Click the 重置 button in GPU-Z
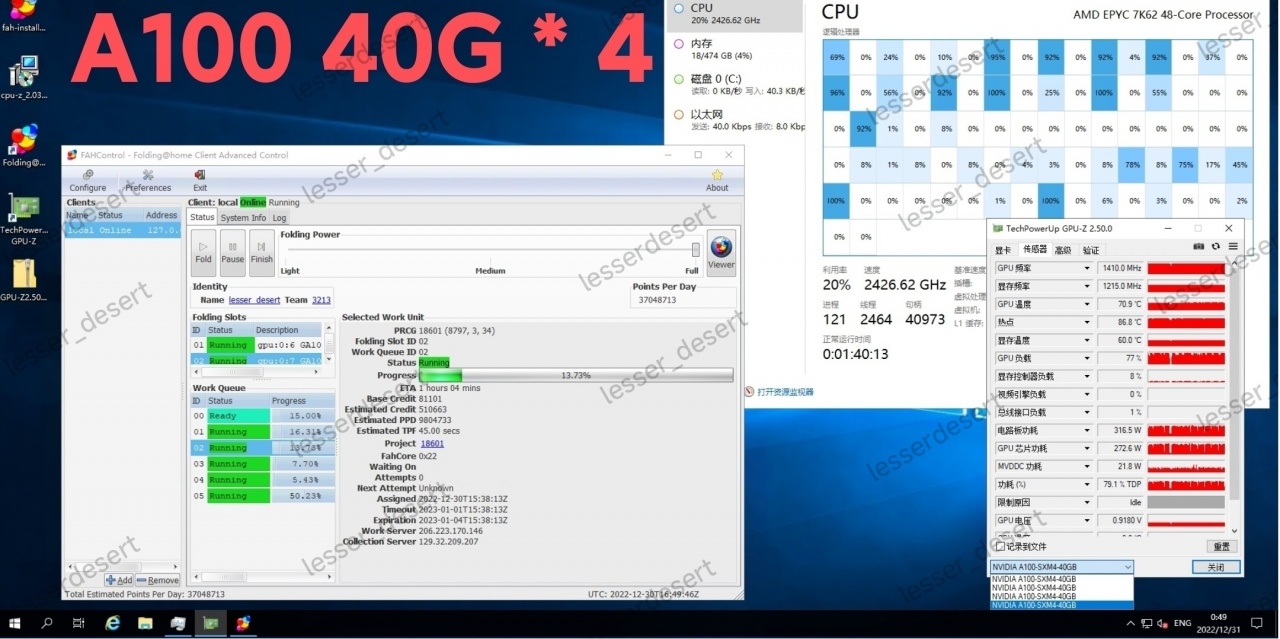 point(1221,546)
